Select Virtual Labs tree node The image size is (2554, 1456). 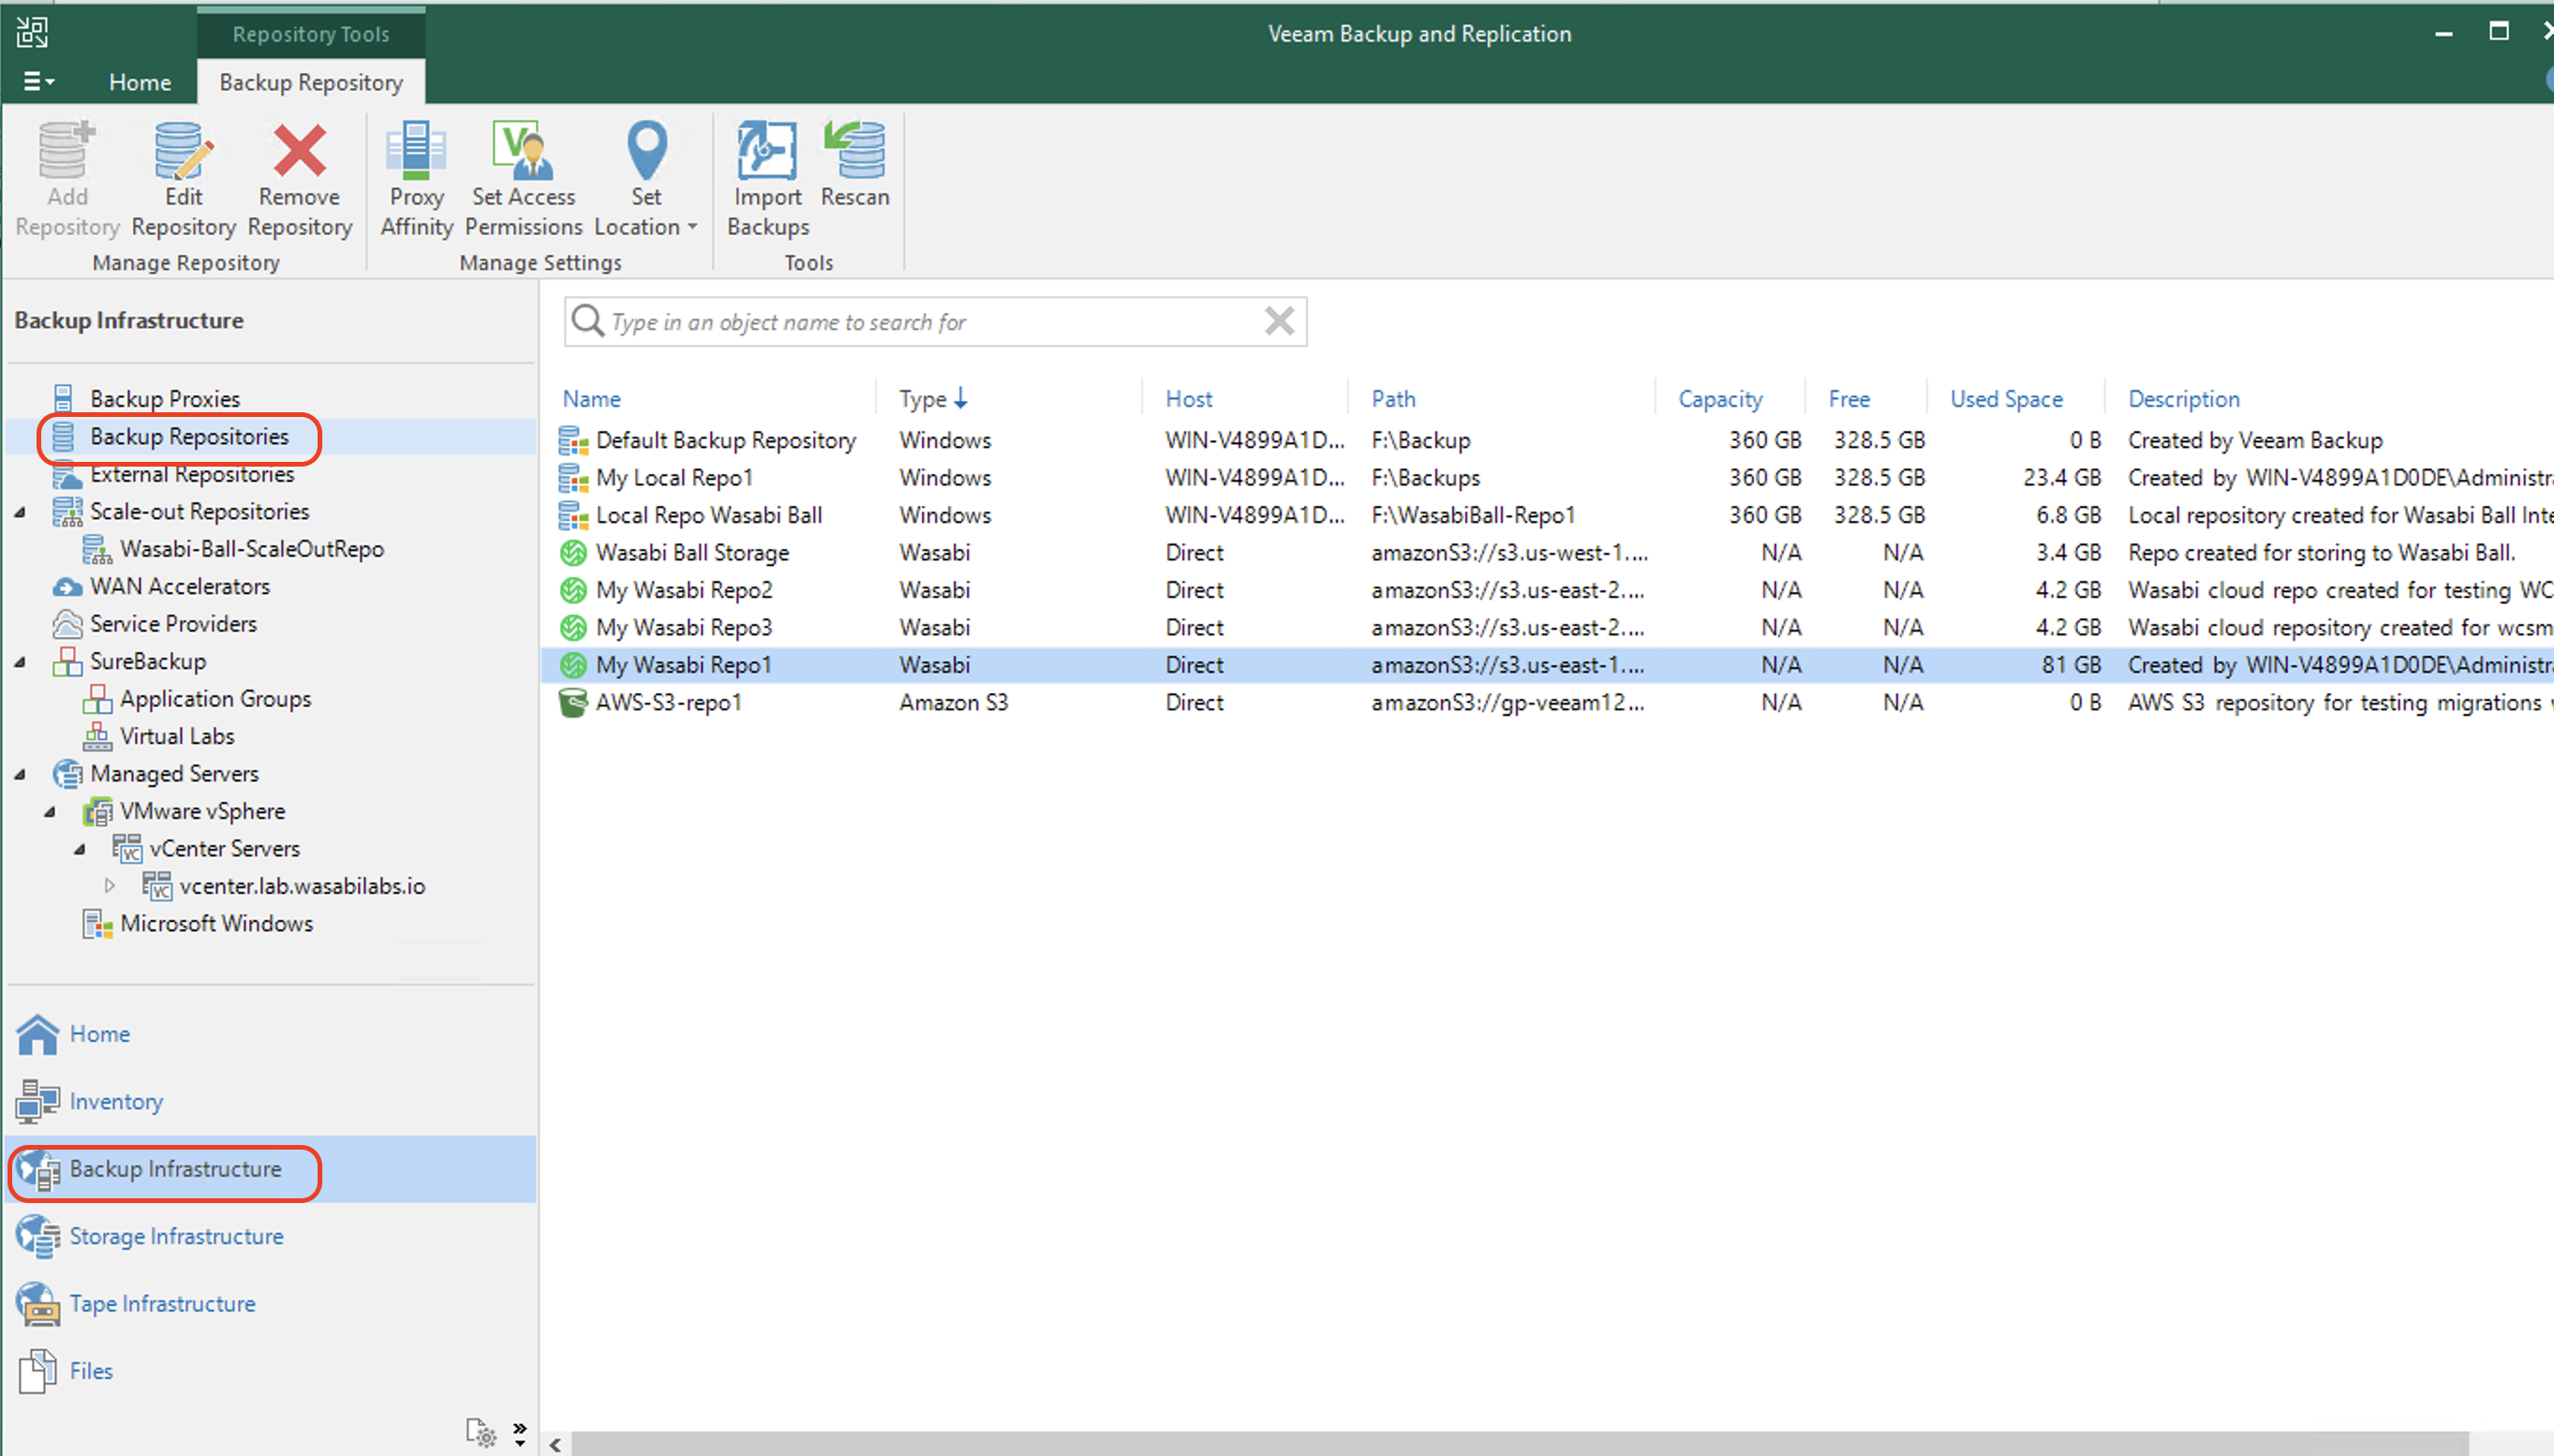coord(177,736)
